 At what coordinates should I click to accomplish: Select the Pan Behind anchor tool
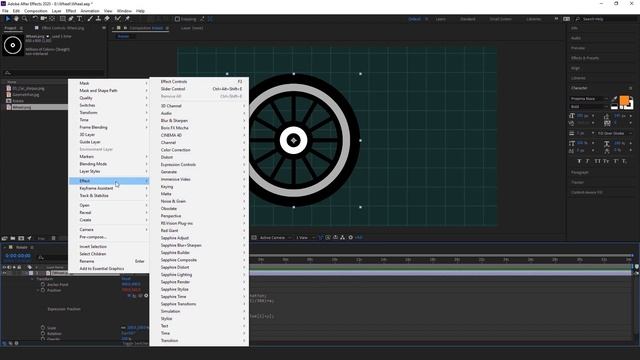52,19
